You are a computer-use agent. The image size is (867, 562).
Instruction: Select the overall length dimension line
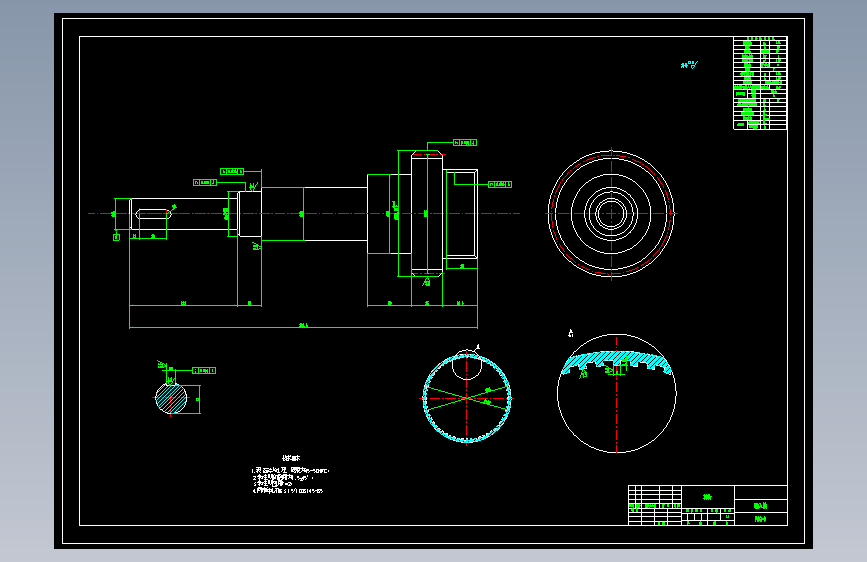304,327
